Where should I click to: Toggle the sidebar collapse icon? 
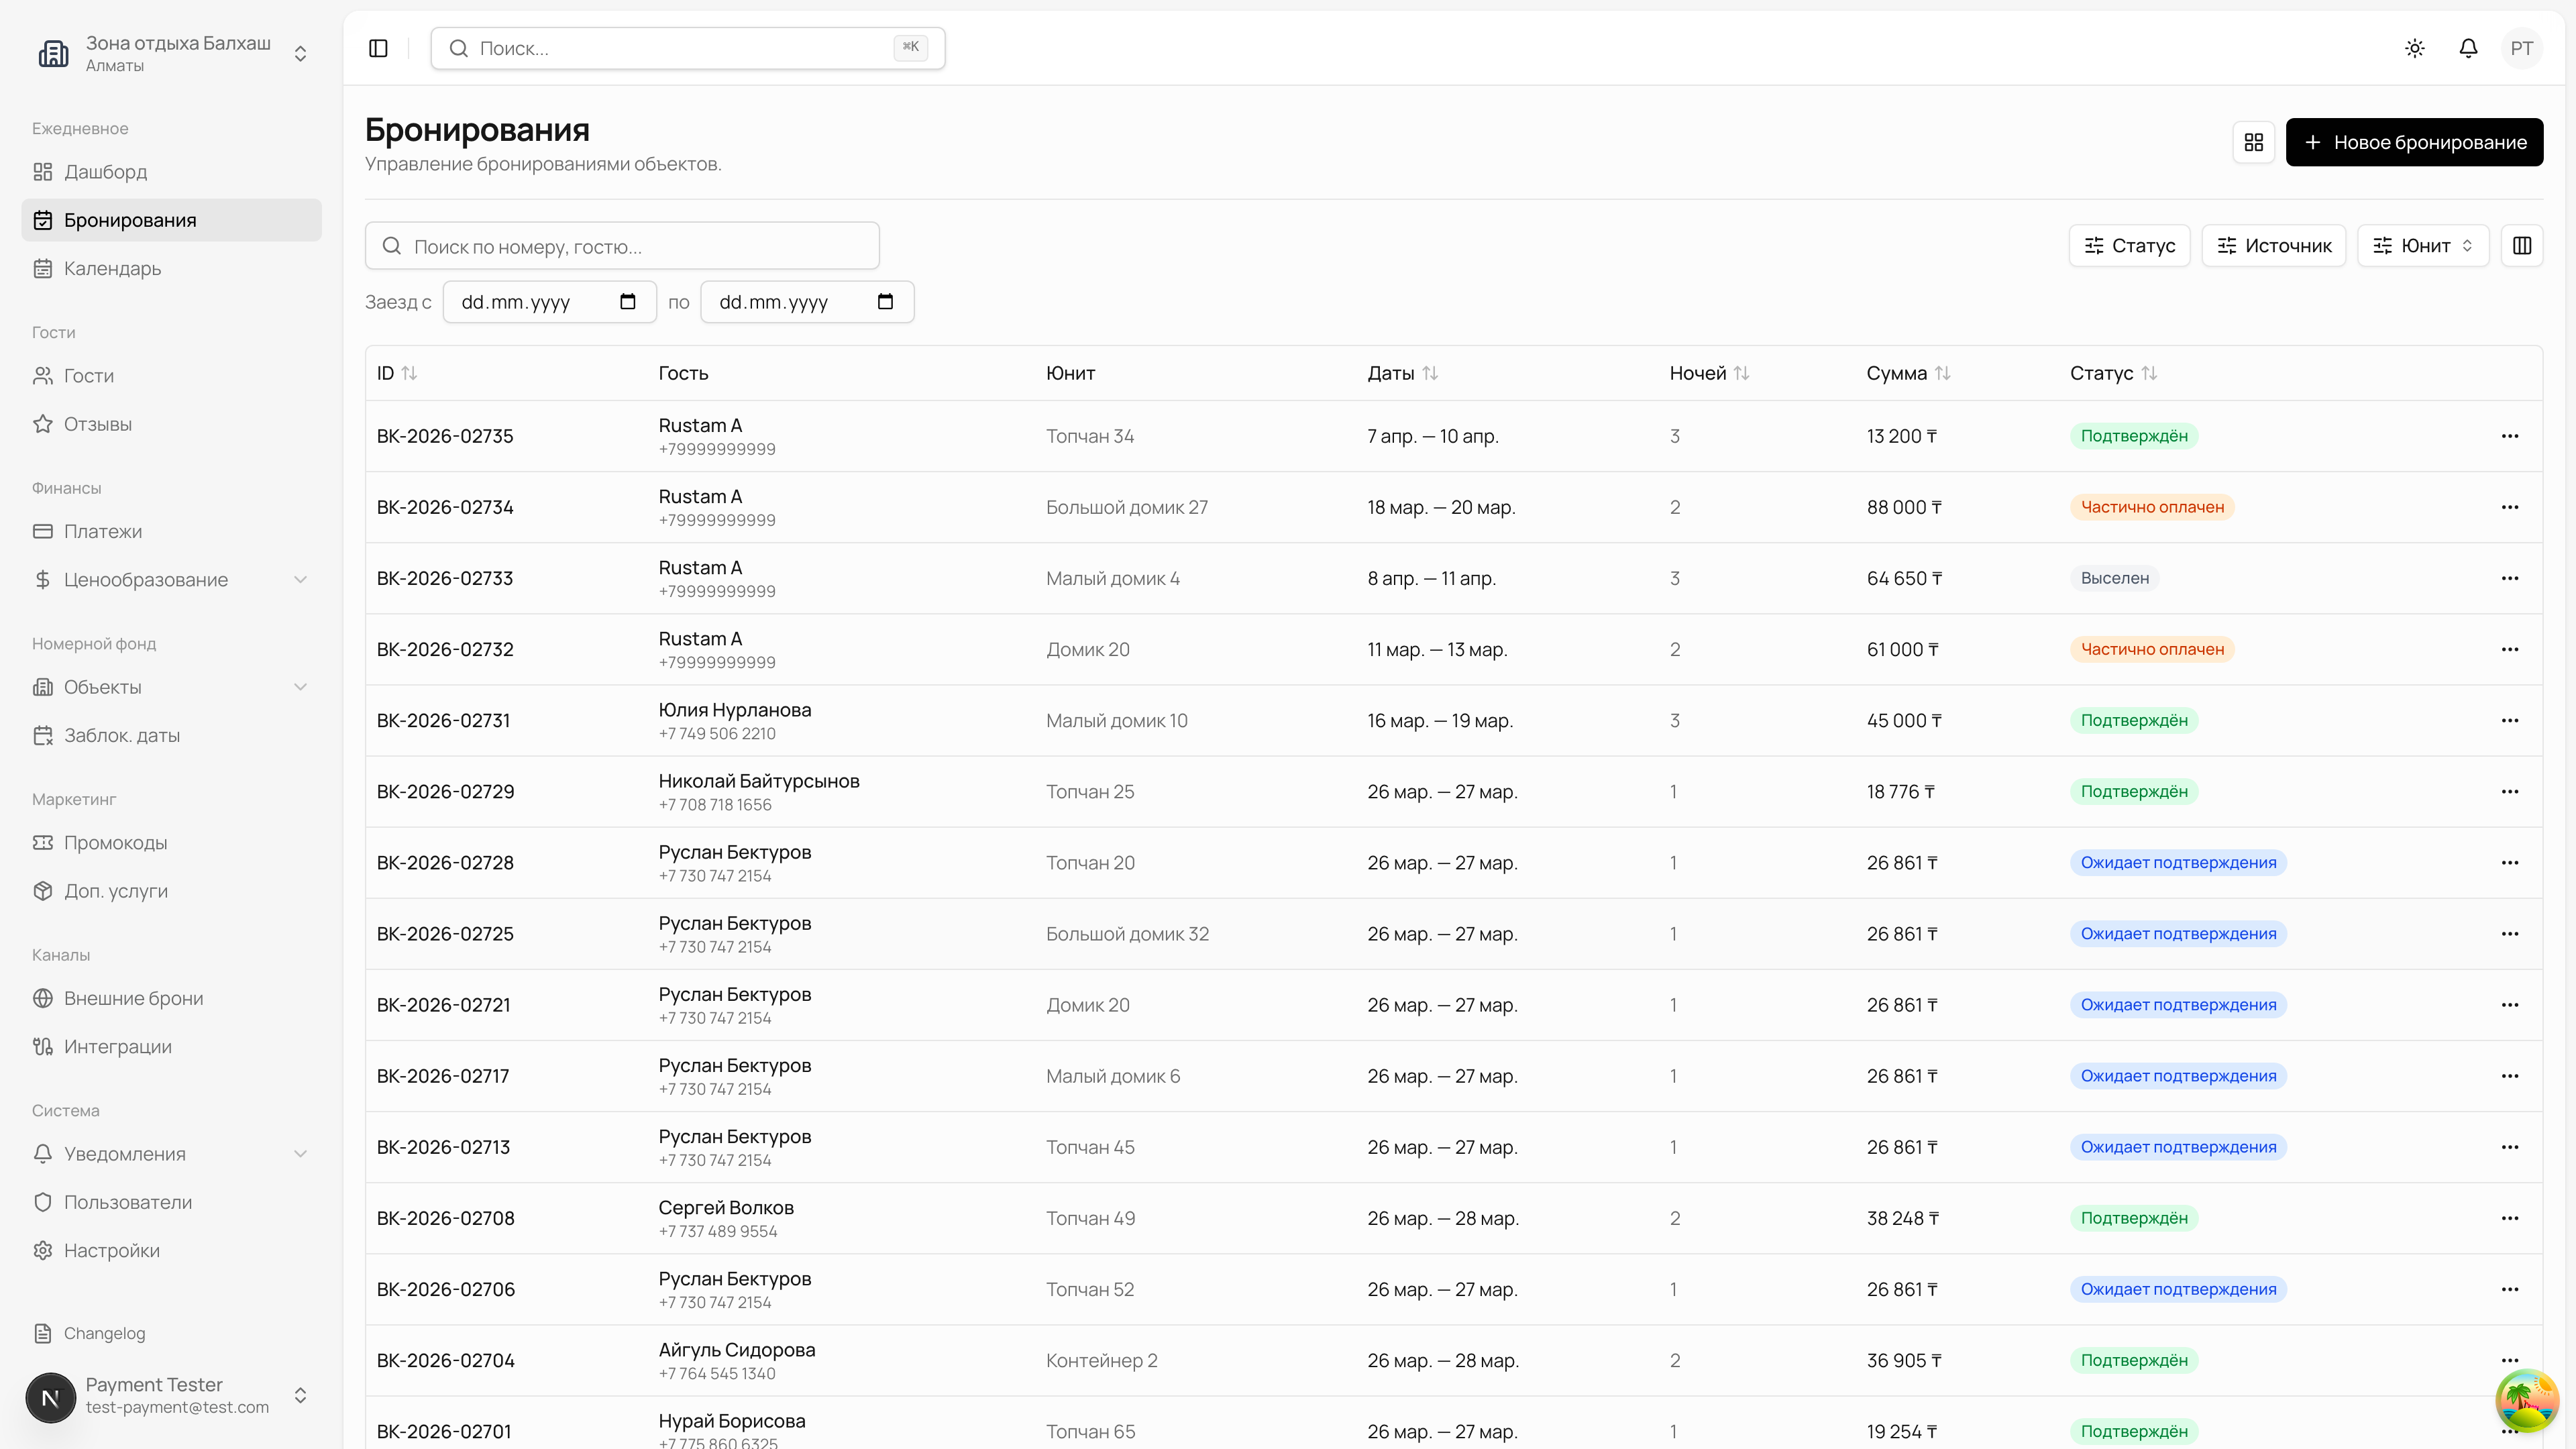click(378, 48)
